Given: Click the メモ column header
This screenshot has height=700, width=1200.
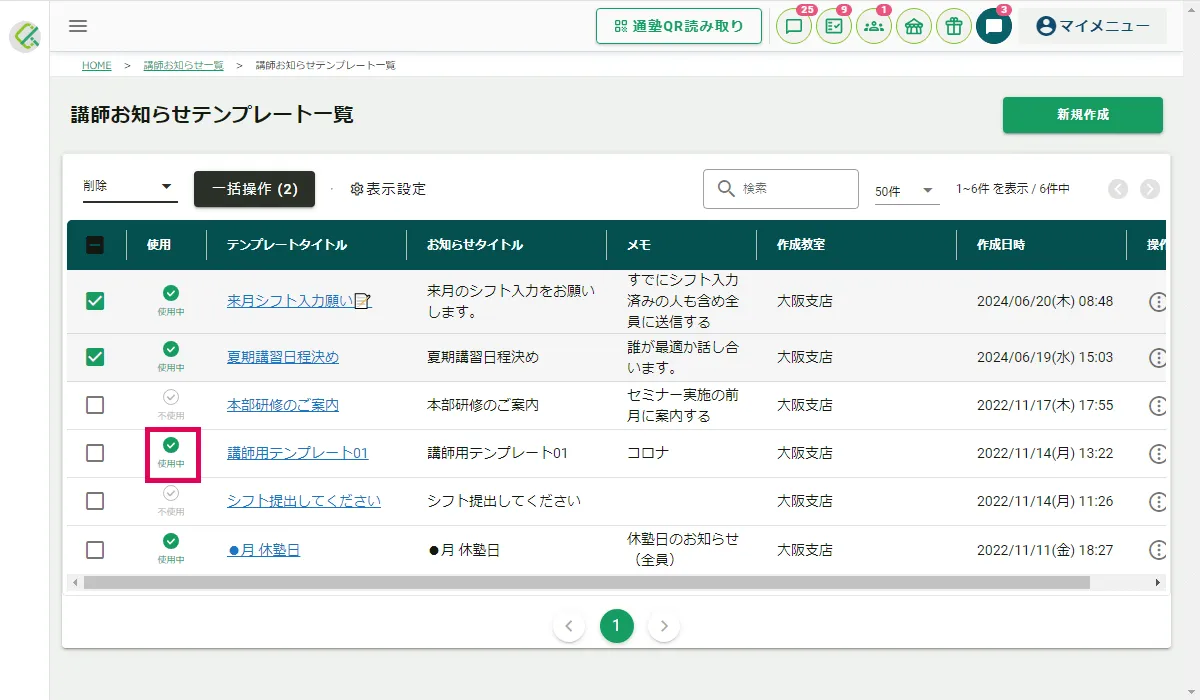Looking at the screenshot, I should [639, 245].
